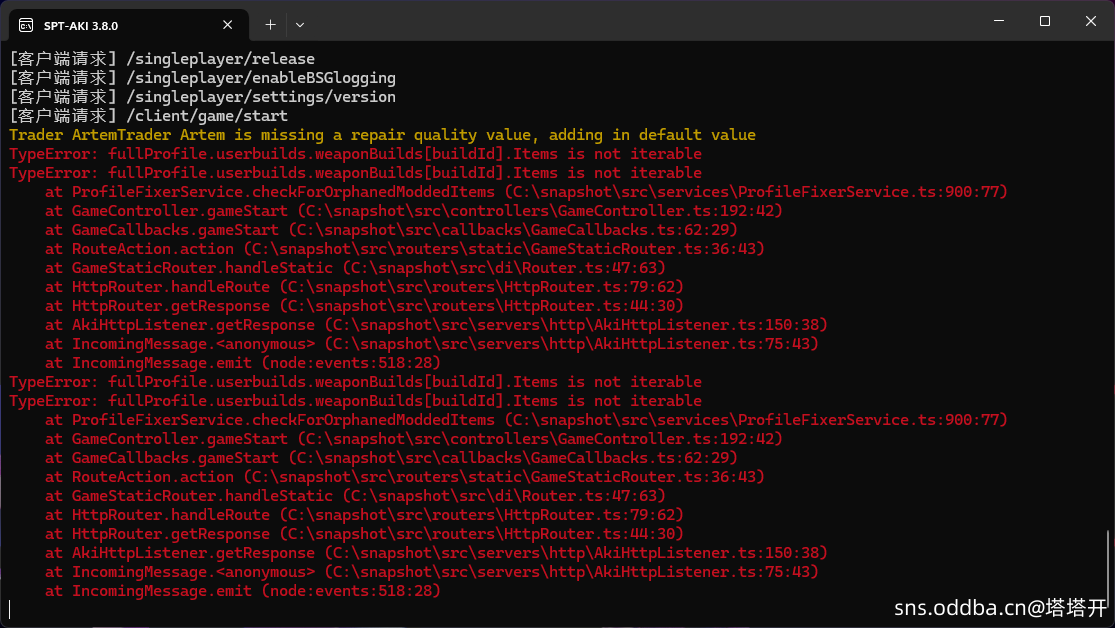The width and height of the screenshot is (1115, 628).
Task: Expand the new tab profile dropdown chevron
Action: click(300, 24)
